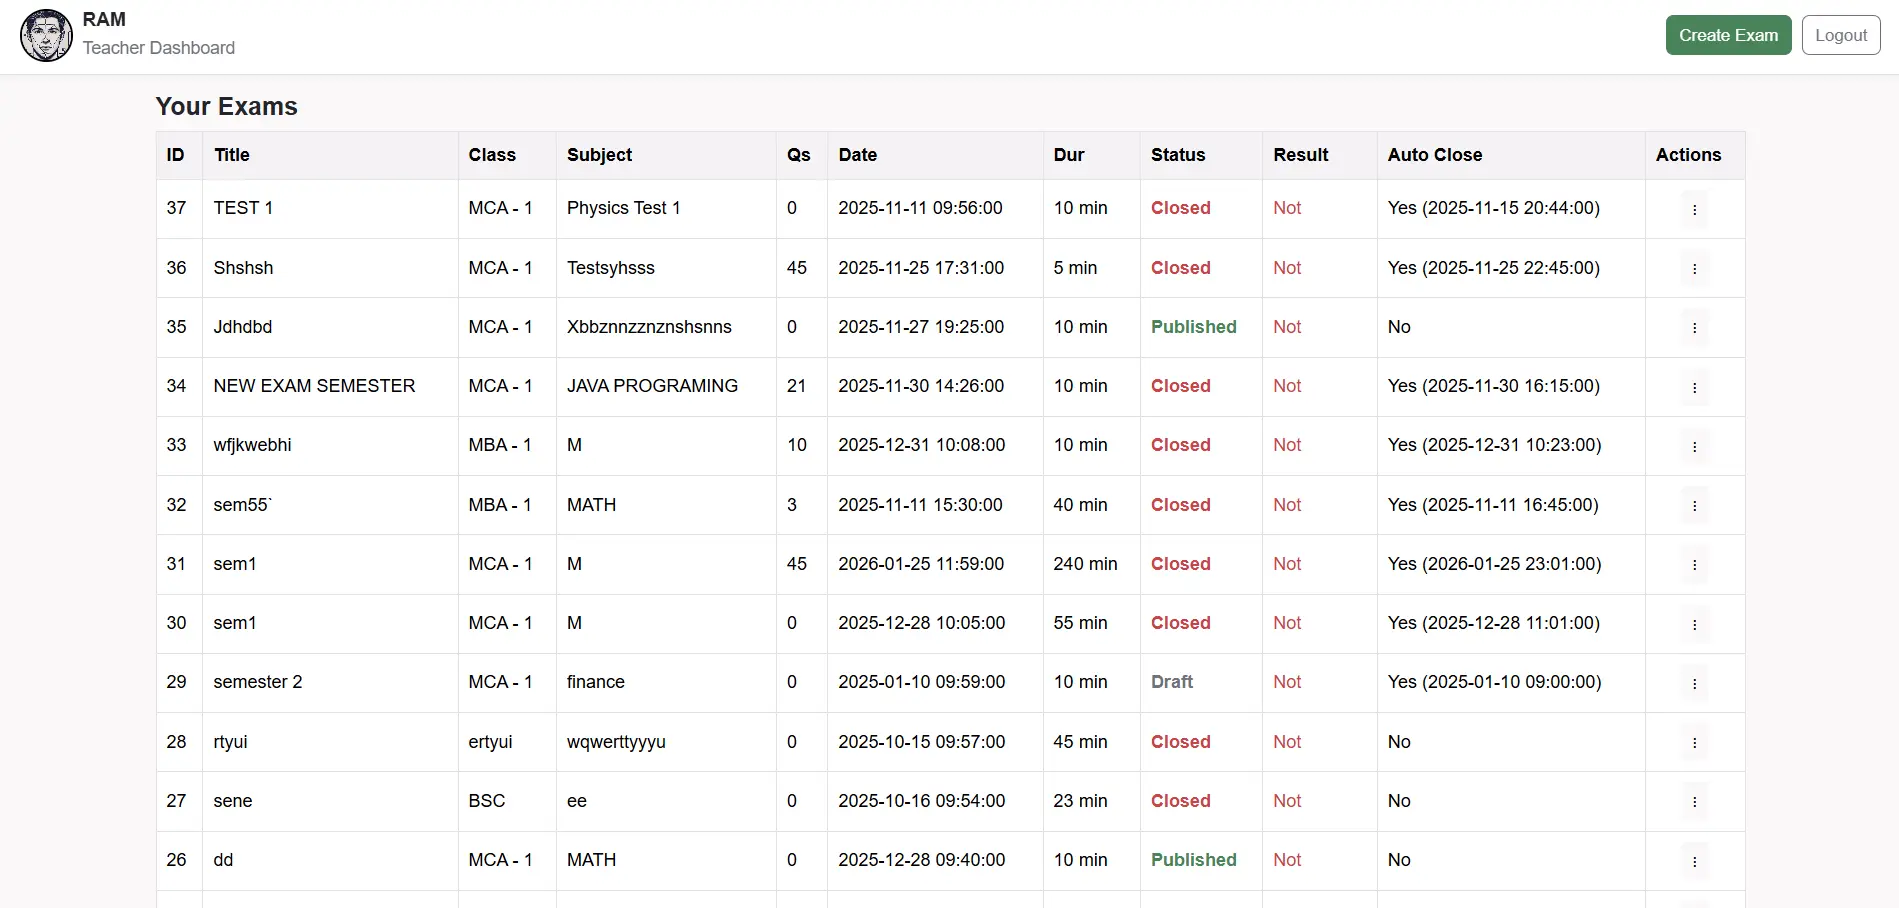Open kebab menu for NEW EXAM SEMESTER

click(1694, 387)
